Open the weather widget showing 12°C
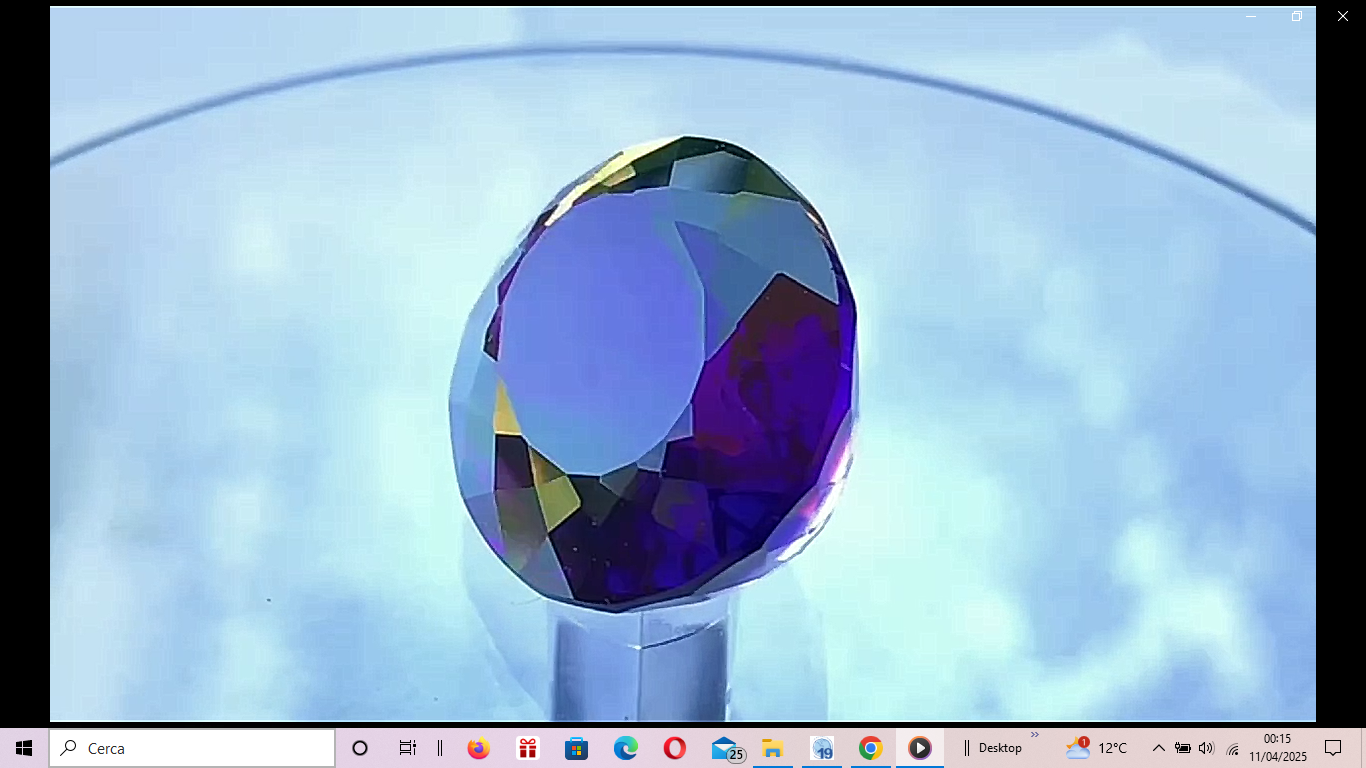Image resolution: width=1366 pixels, height=768 pixels. [1097, 748]
